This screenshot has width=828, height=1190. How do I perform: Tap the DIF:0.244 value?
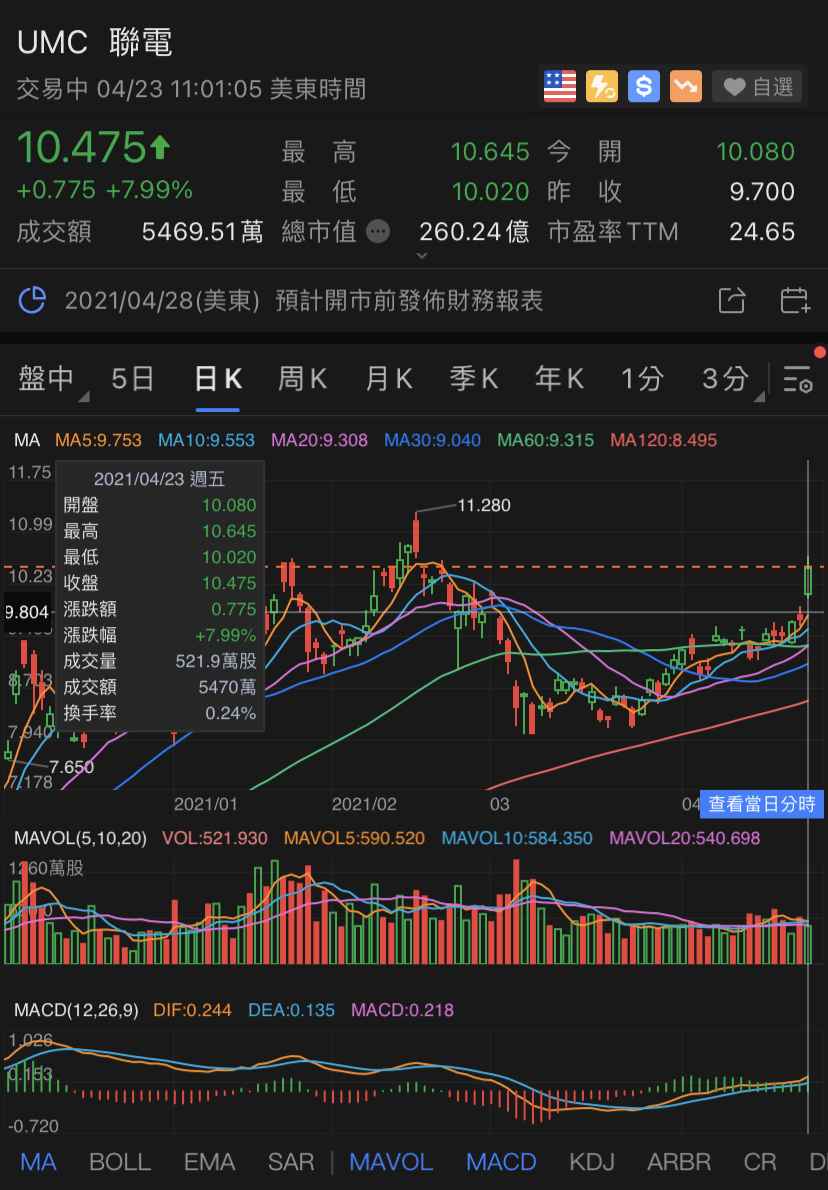tap(192, 1010)
